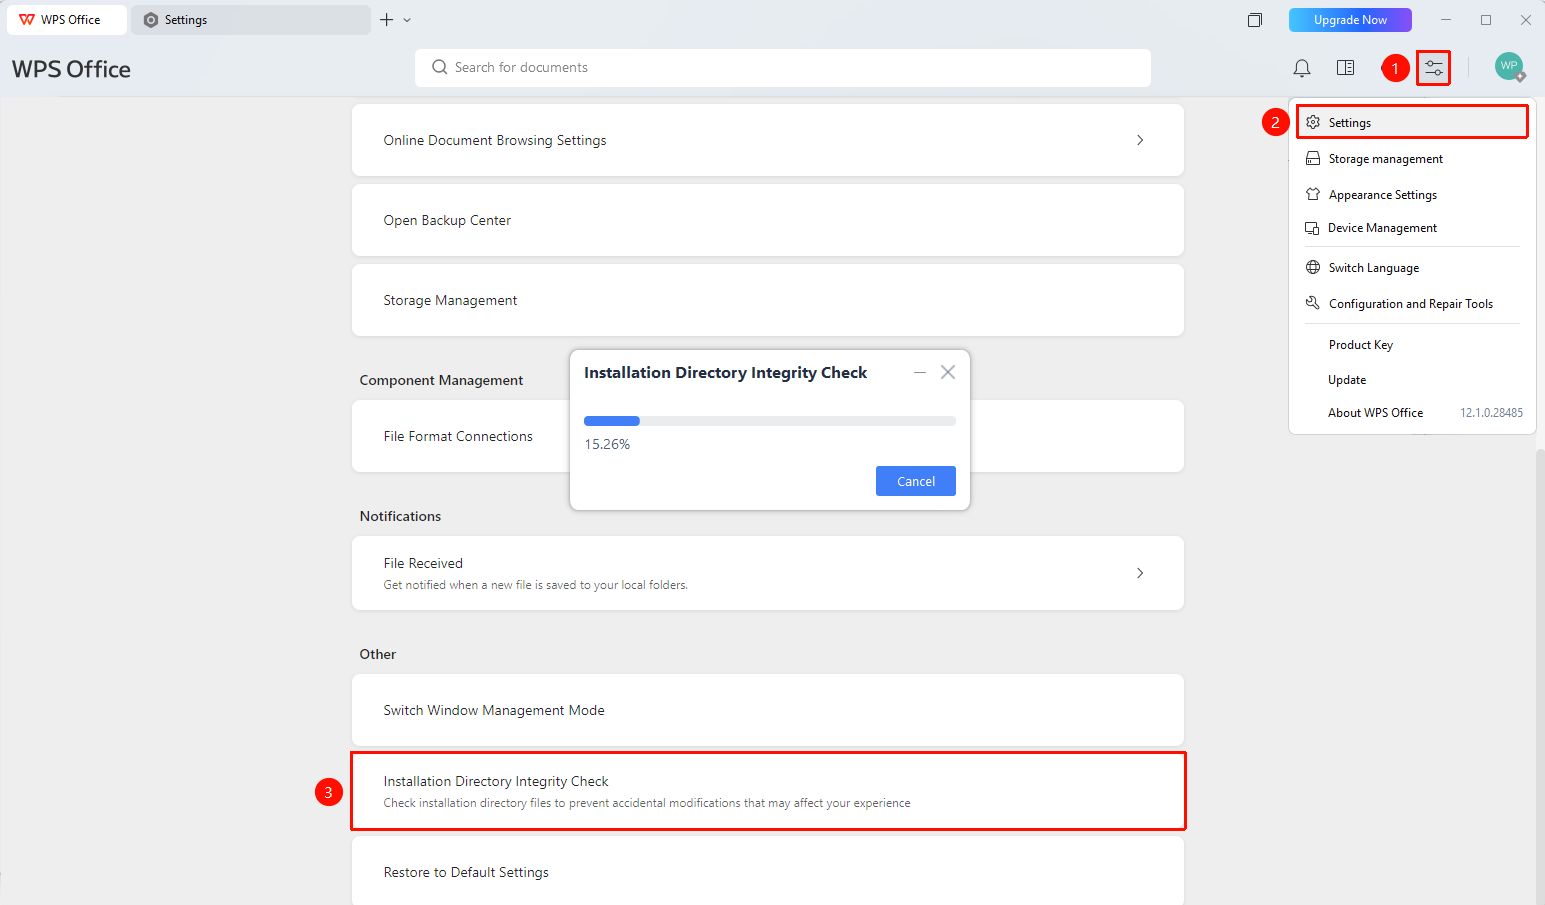Open the global settings sliders icon
Image resolution: width=1545 pixels, height=905 pixels.
click(1433, 68)
